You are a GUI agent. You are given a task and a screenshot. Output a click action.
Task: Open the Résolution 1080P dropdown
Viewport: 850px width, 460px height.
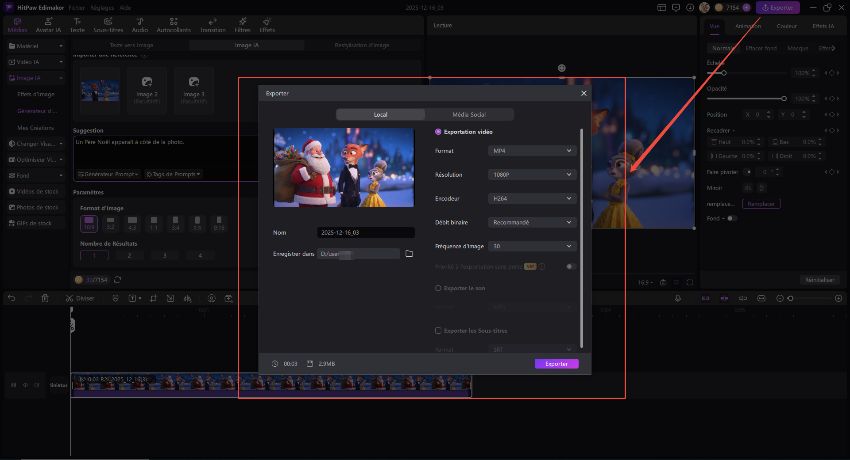(532, 174)
